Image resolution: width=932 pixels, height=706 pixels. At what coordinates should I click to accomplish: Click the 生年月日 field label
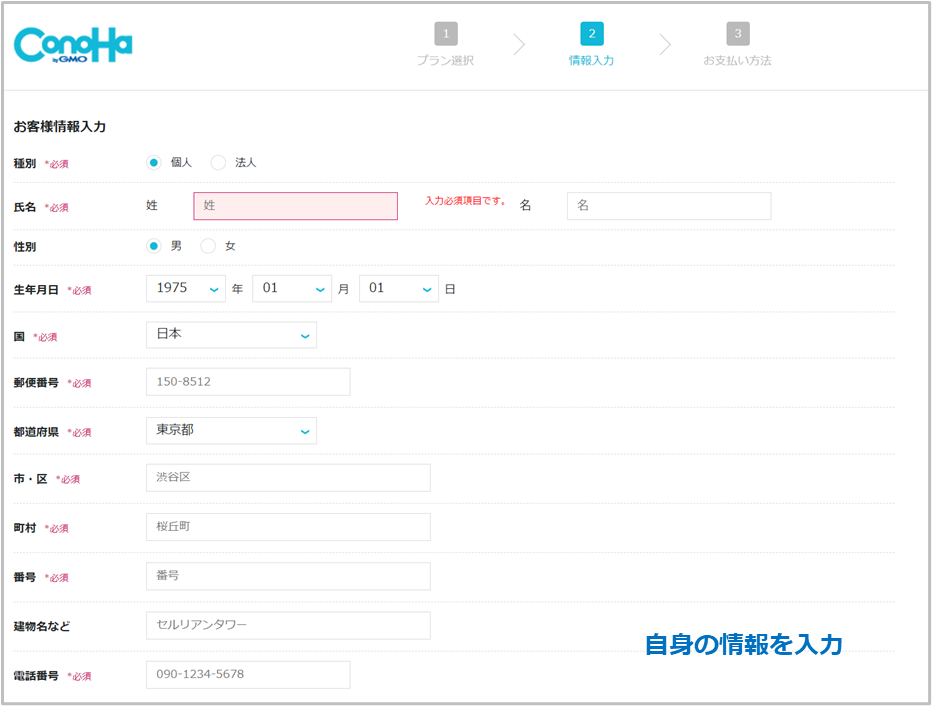click(x=36, y=290)
